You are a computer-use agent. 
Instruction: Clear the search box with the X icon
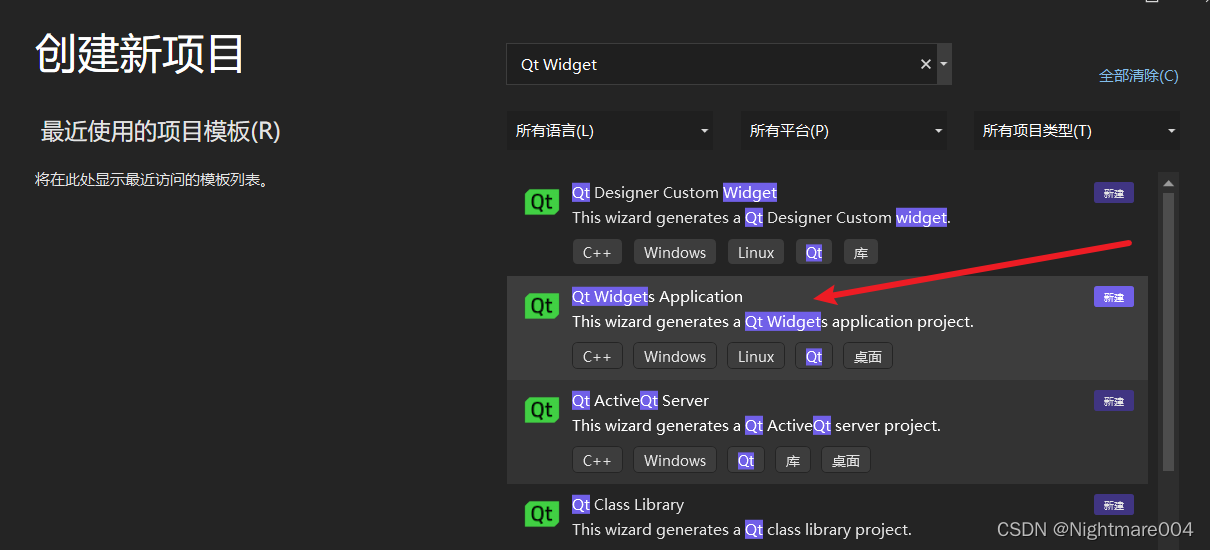[926, 64]
